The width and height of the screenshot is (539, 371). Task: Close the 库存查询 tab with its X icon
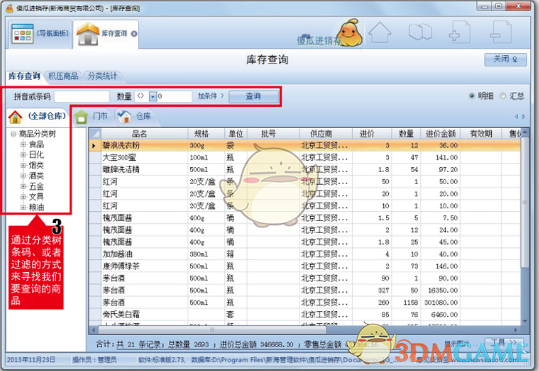click(x=134, y=34)
